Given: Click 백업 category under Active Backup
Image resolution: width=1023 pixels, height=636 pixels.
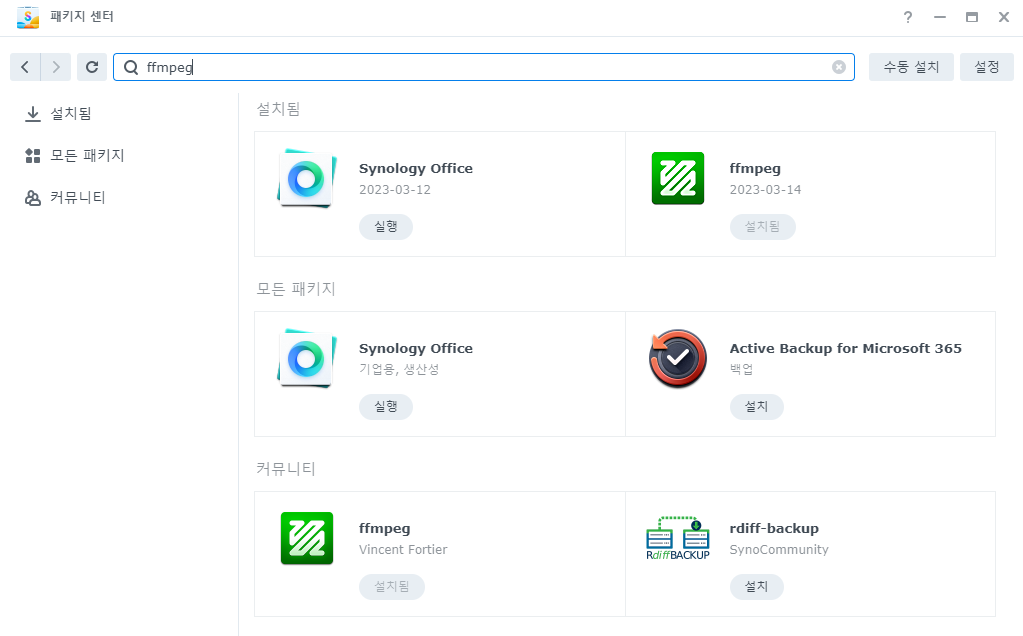Looking at the screenshot, I should coord(741,369).
